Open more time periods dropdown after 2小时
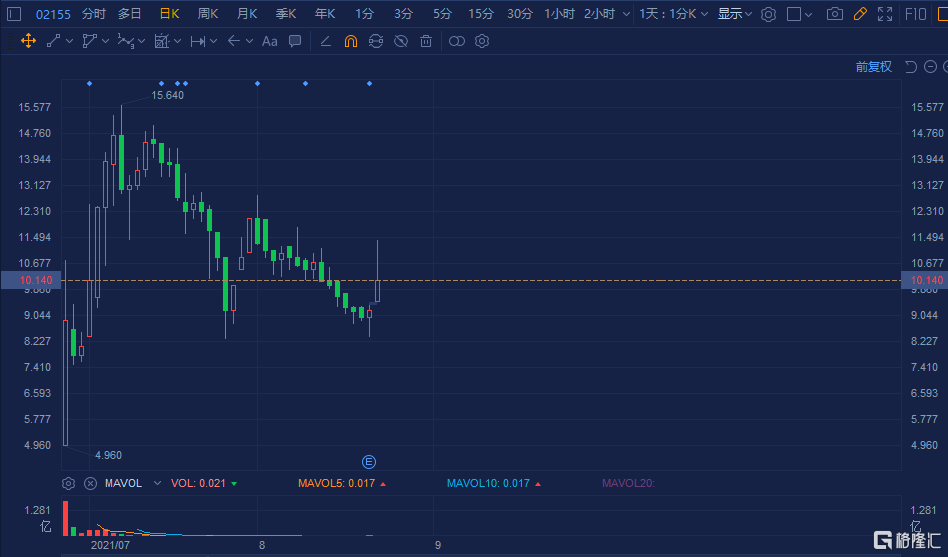The image size is (948, 557). (x=626, y=14)
